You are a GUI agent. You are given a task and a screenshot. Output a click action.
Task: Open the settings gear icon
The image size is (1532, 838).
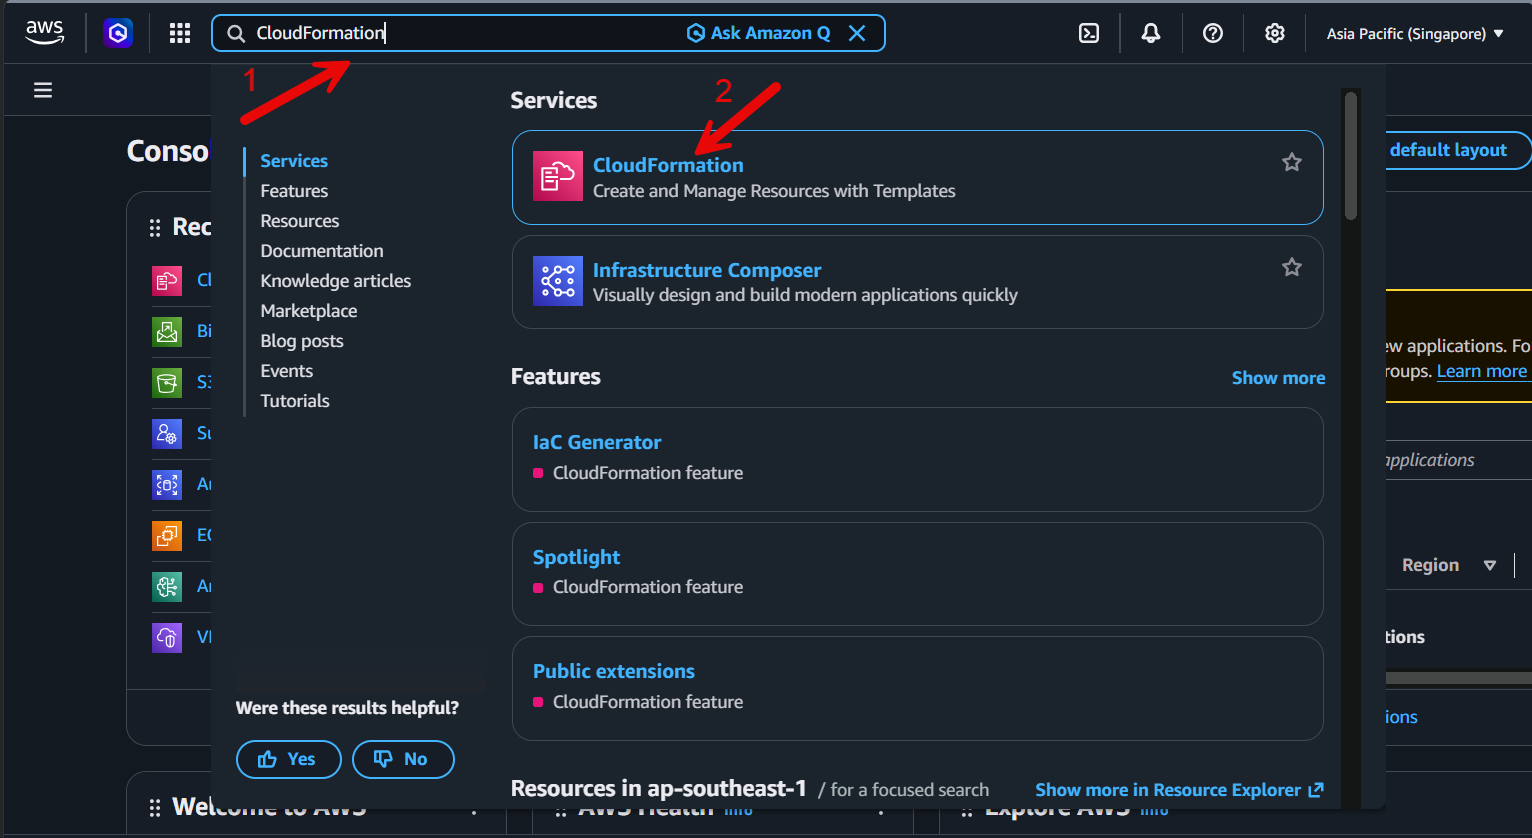1275,33
